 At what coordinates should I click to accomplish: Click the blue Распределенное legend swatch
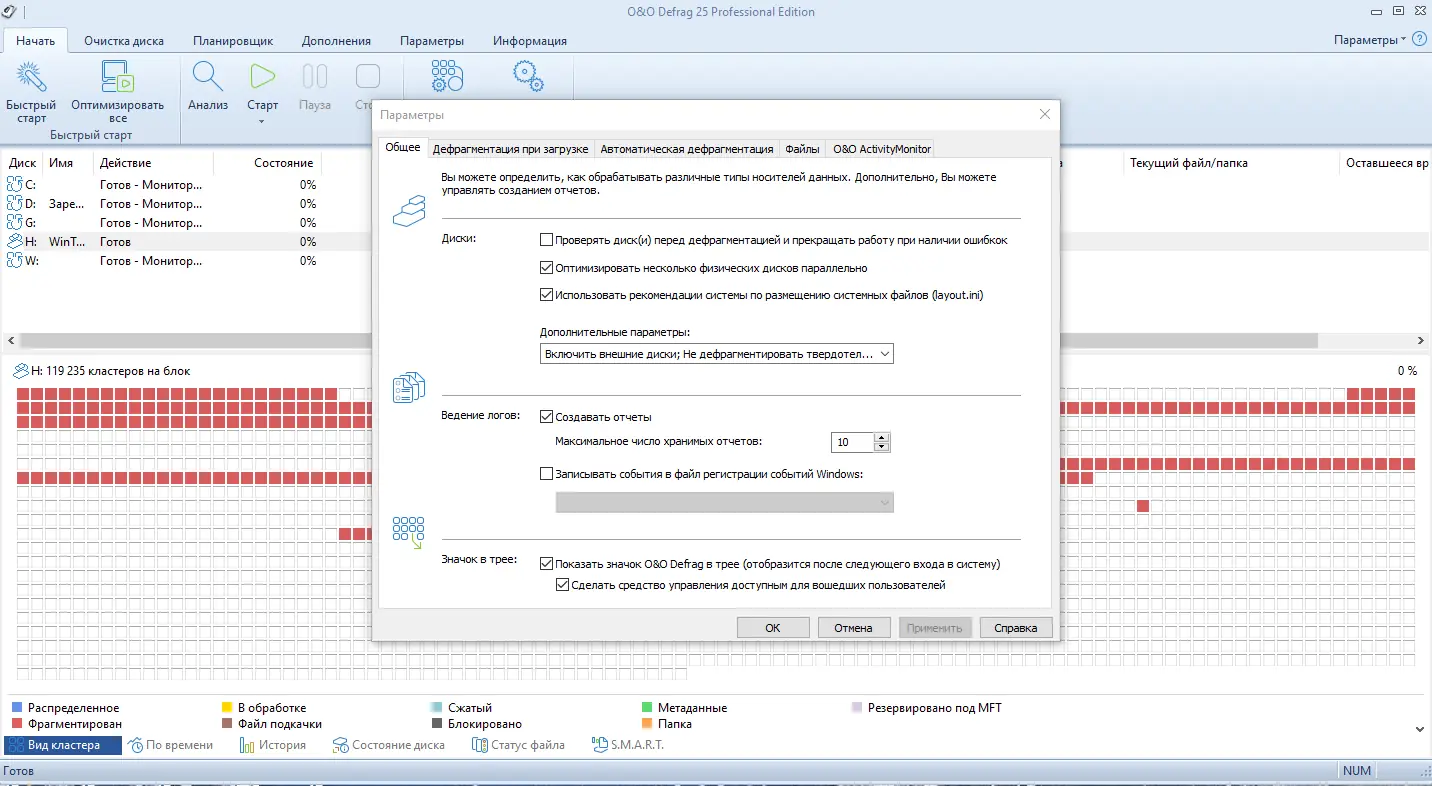pyautogui.click(x=16, y=708)
